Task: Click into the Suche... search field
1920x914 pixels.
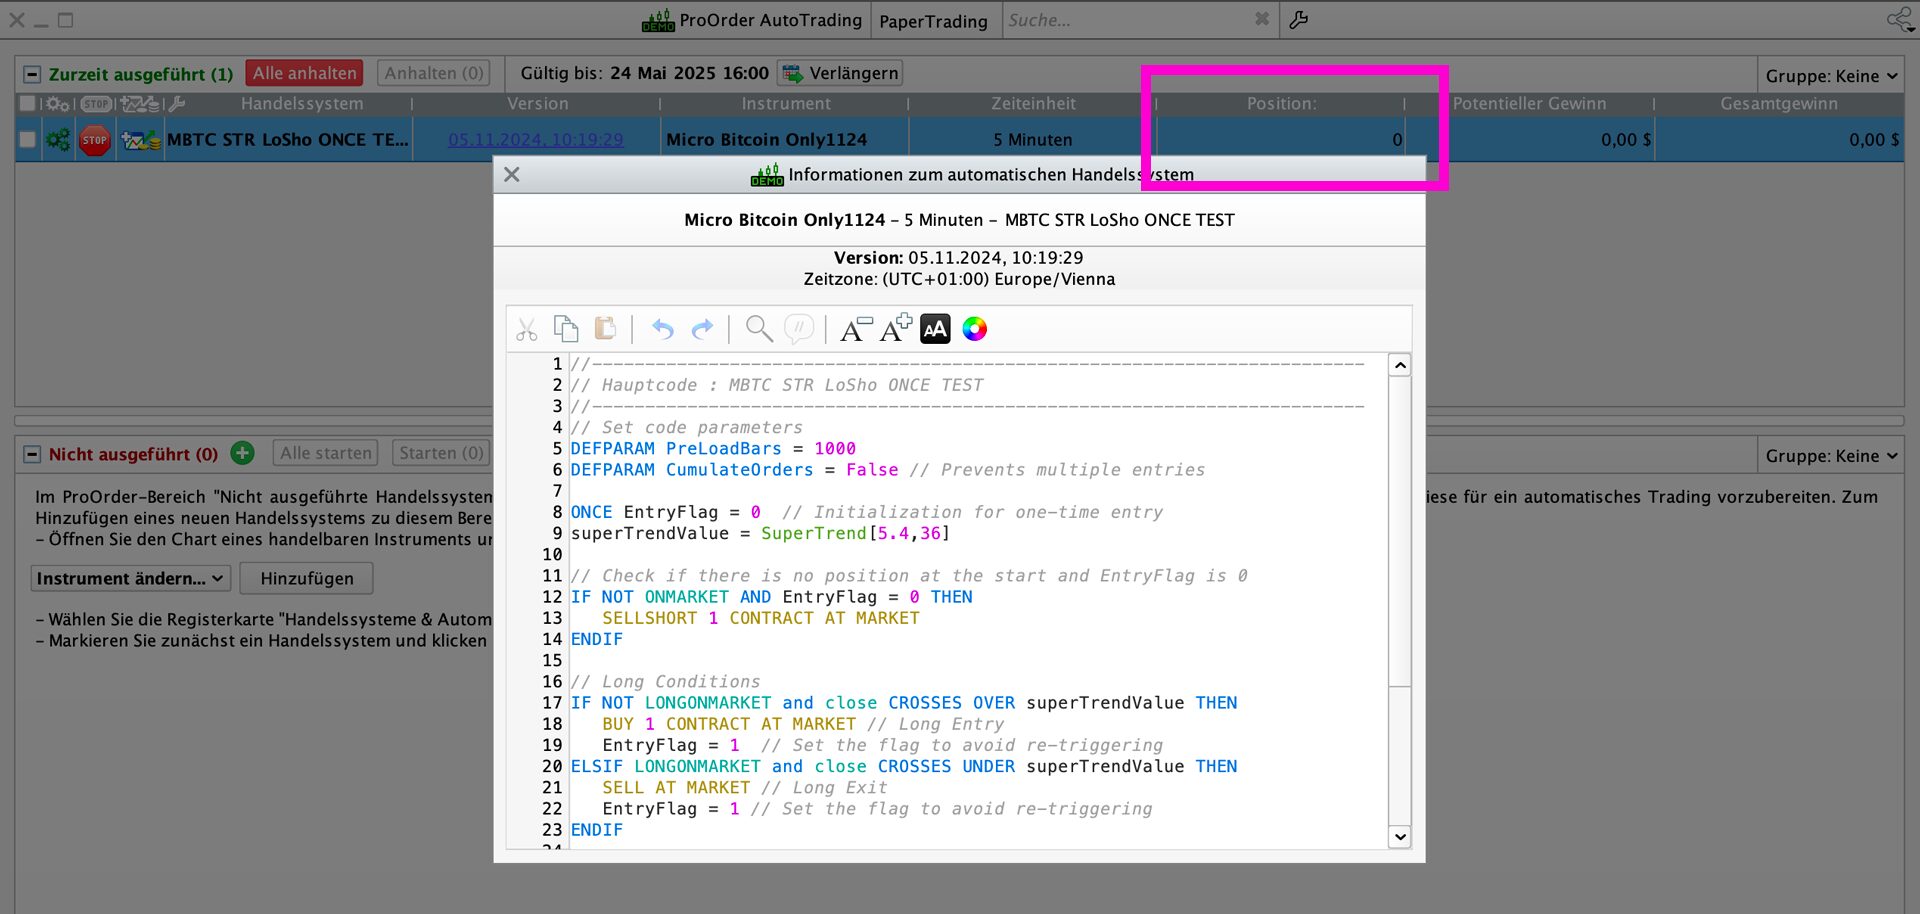Action: click(1128, 20)
